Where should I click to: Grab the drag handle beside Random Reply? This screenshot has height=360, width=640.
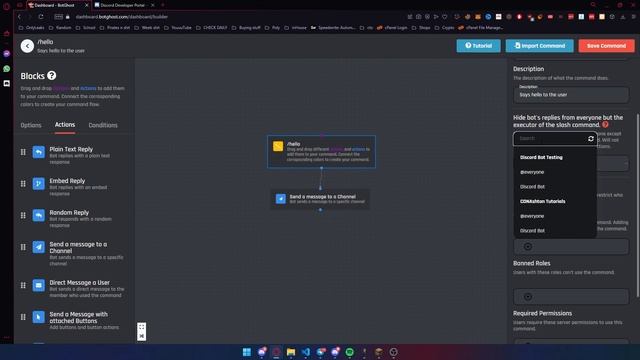coord(23,216)
